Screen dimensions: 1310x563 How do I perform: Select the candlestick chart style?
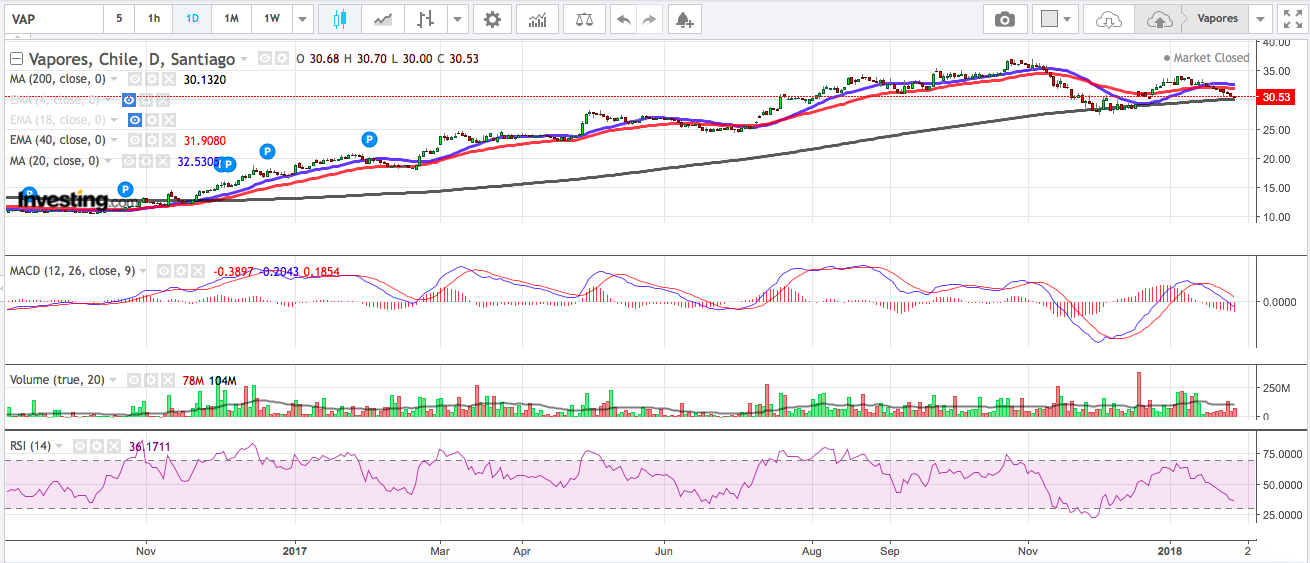[x=340, y=19]
